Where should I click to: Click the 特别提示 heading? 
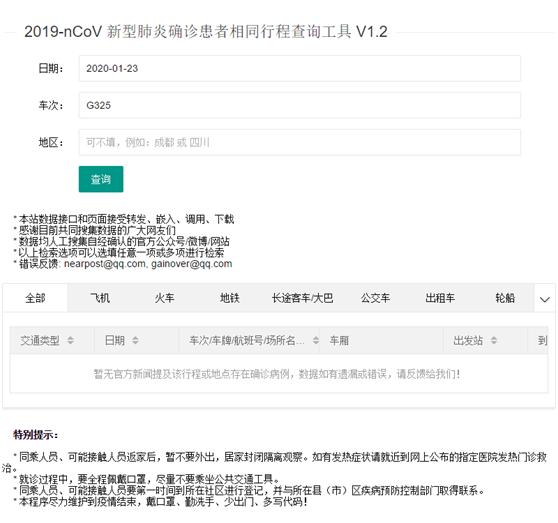(x=35, y=435)
